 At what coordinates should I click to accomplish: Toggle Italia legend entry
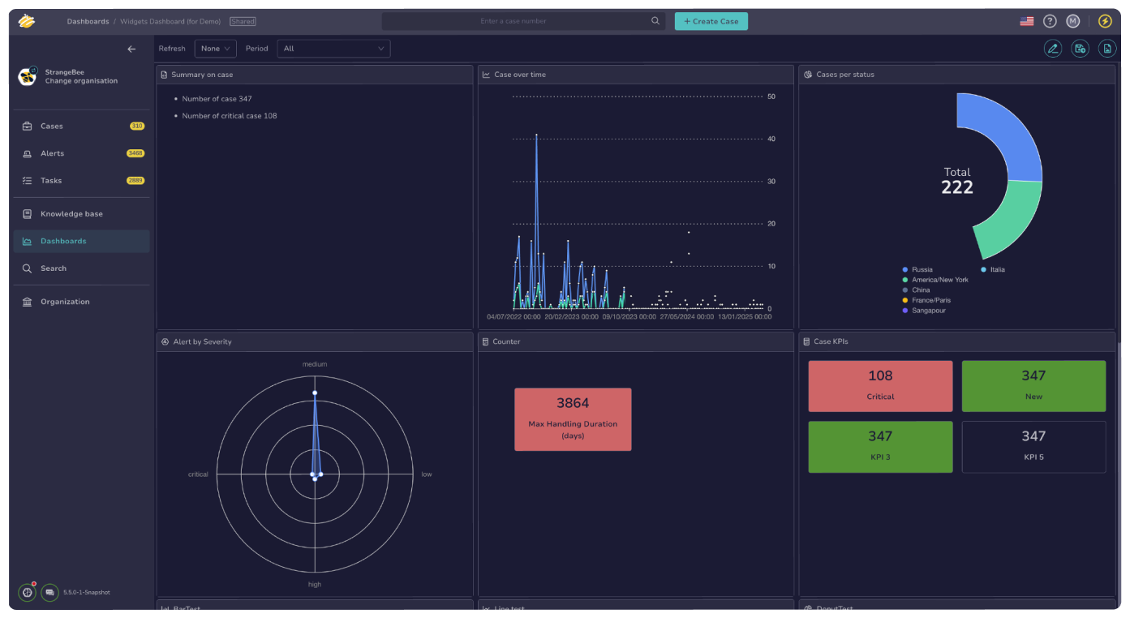pyautogui.click(x=992, y=269)
